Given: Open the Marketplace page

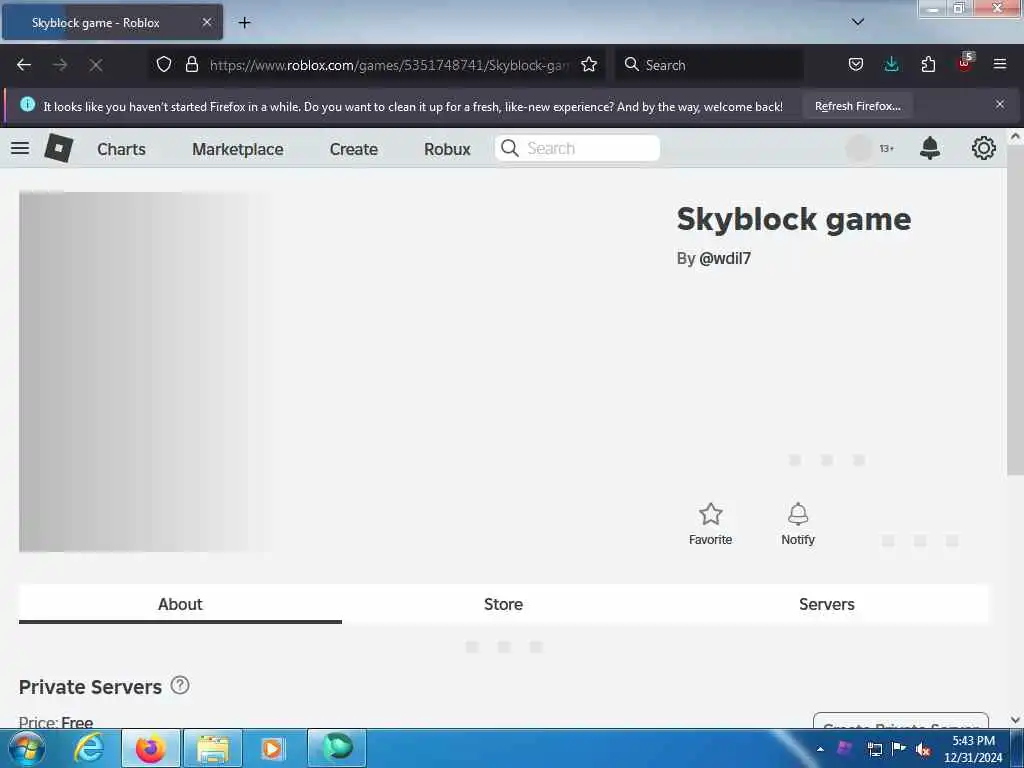Looking at the screenshot, I should pos(238,149).
